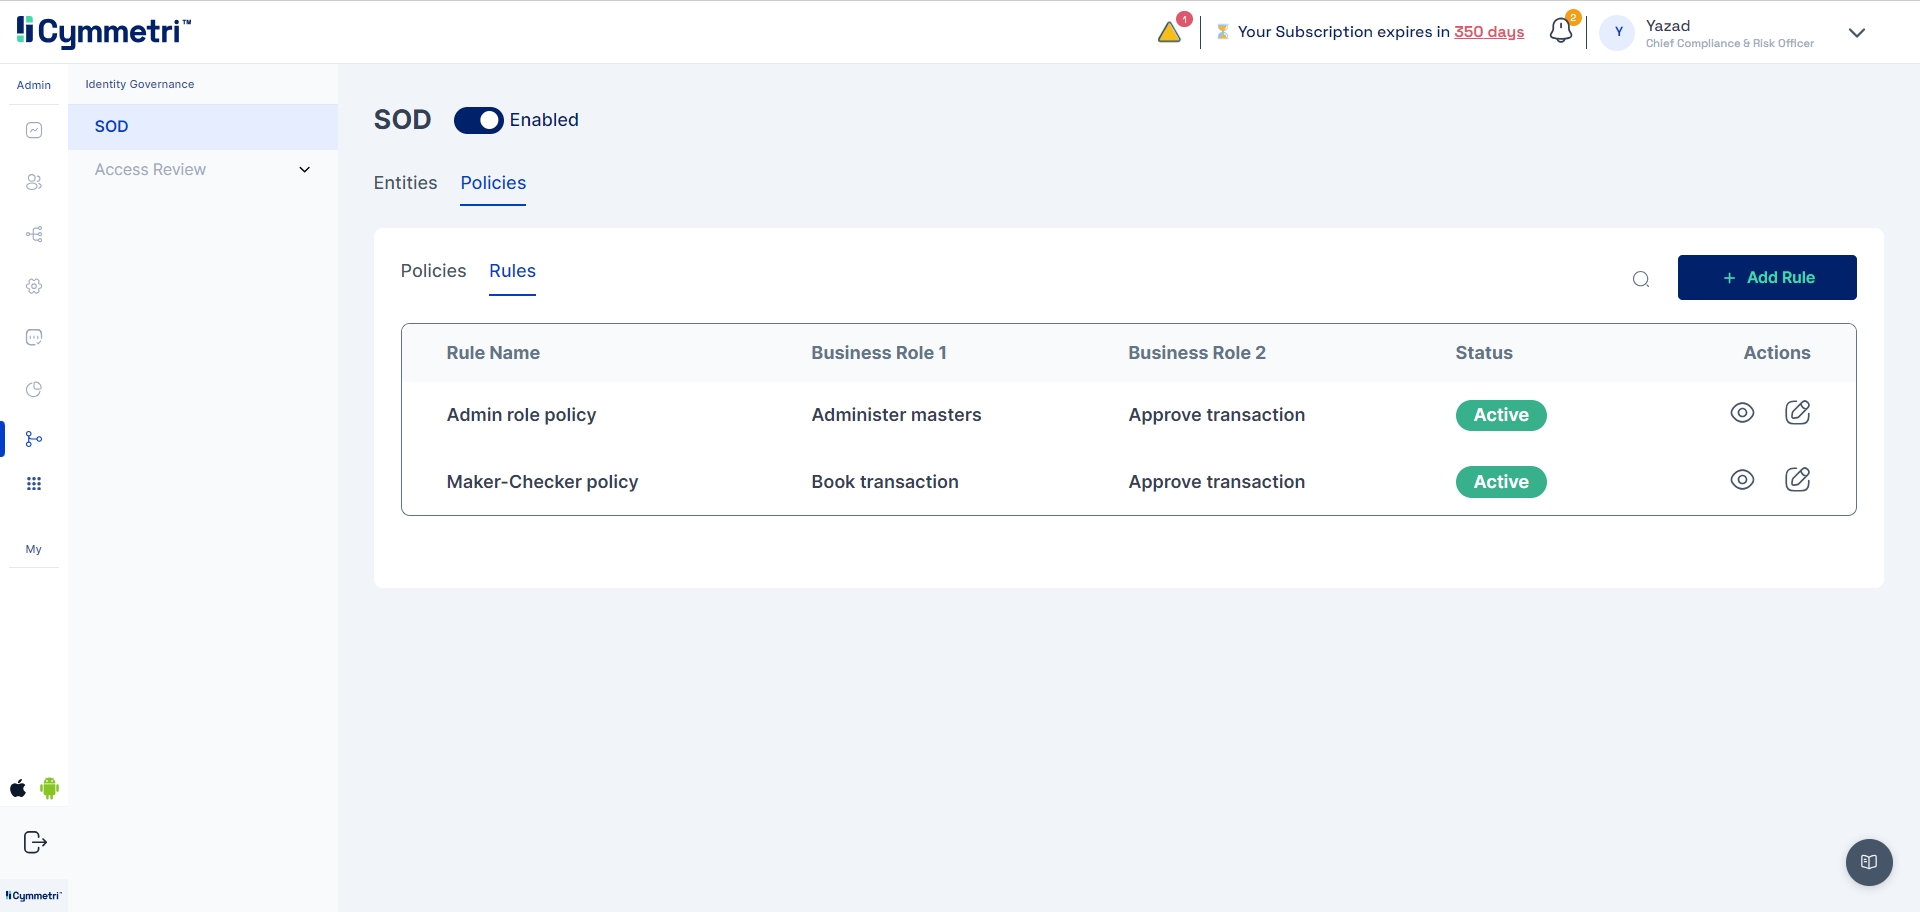Click the search icon beside Add Rule
Viewport: 1920px width, 912px height.
point(1641,279)
